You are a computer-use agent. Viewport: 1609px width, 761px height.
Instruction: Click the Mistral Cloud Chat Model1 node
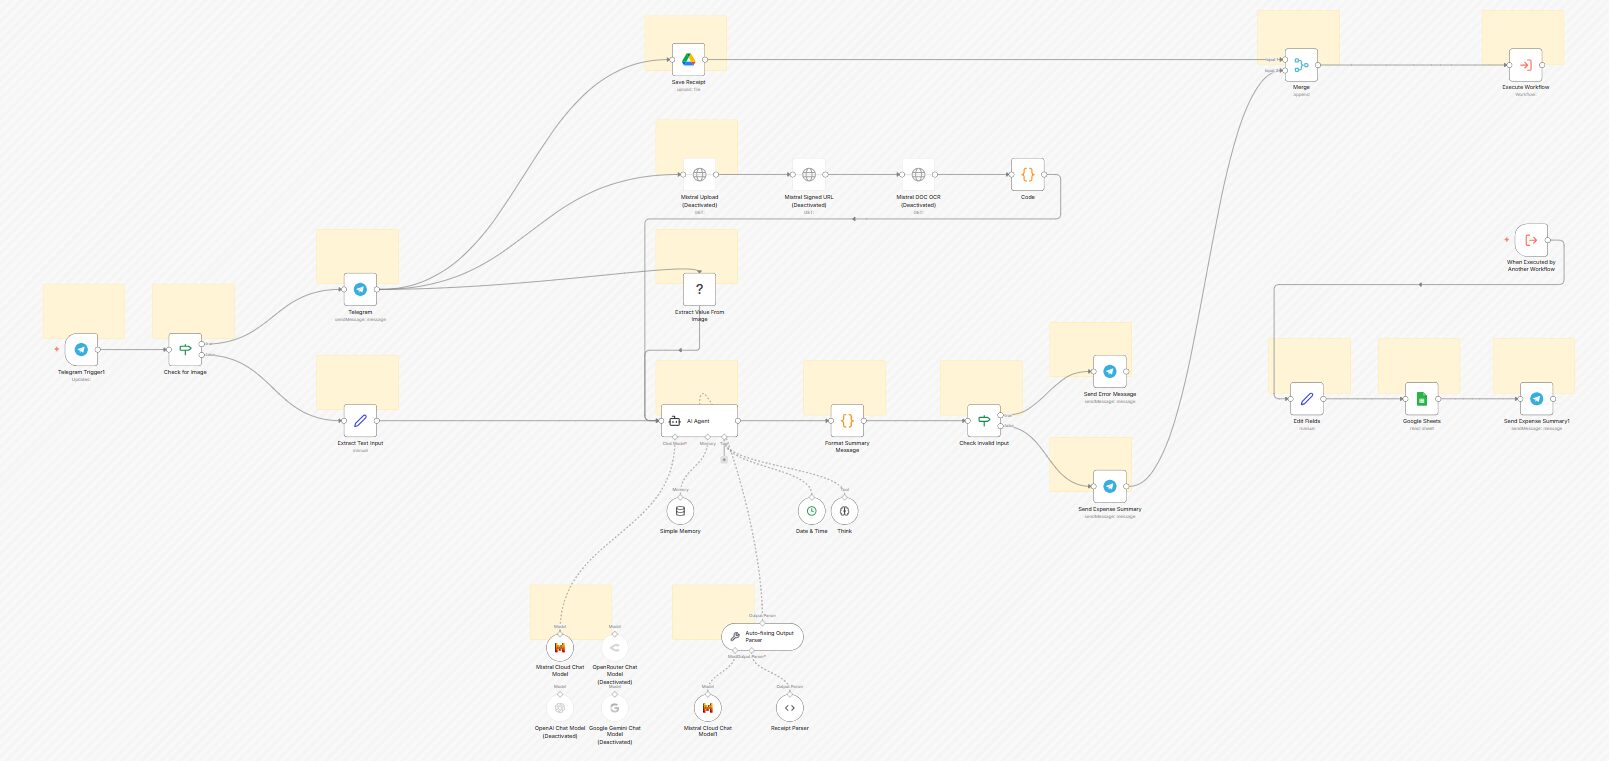click(708, 708)
